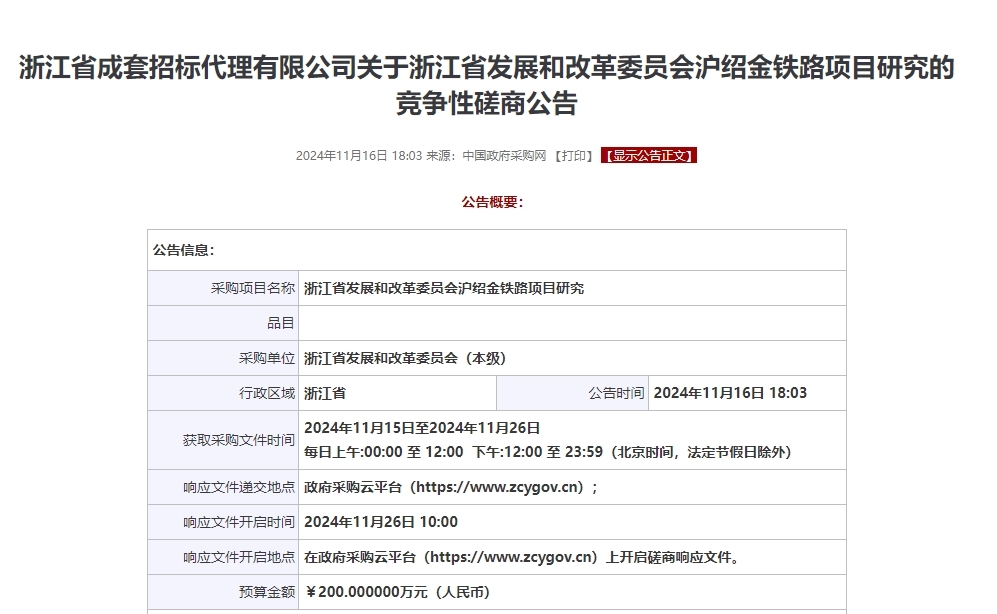Click the 公告信息 table header row
997x614 pixels.
point(496,251)
